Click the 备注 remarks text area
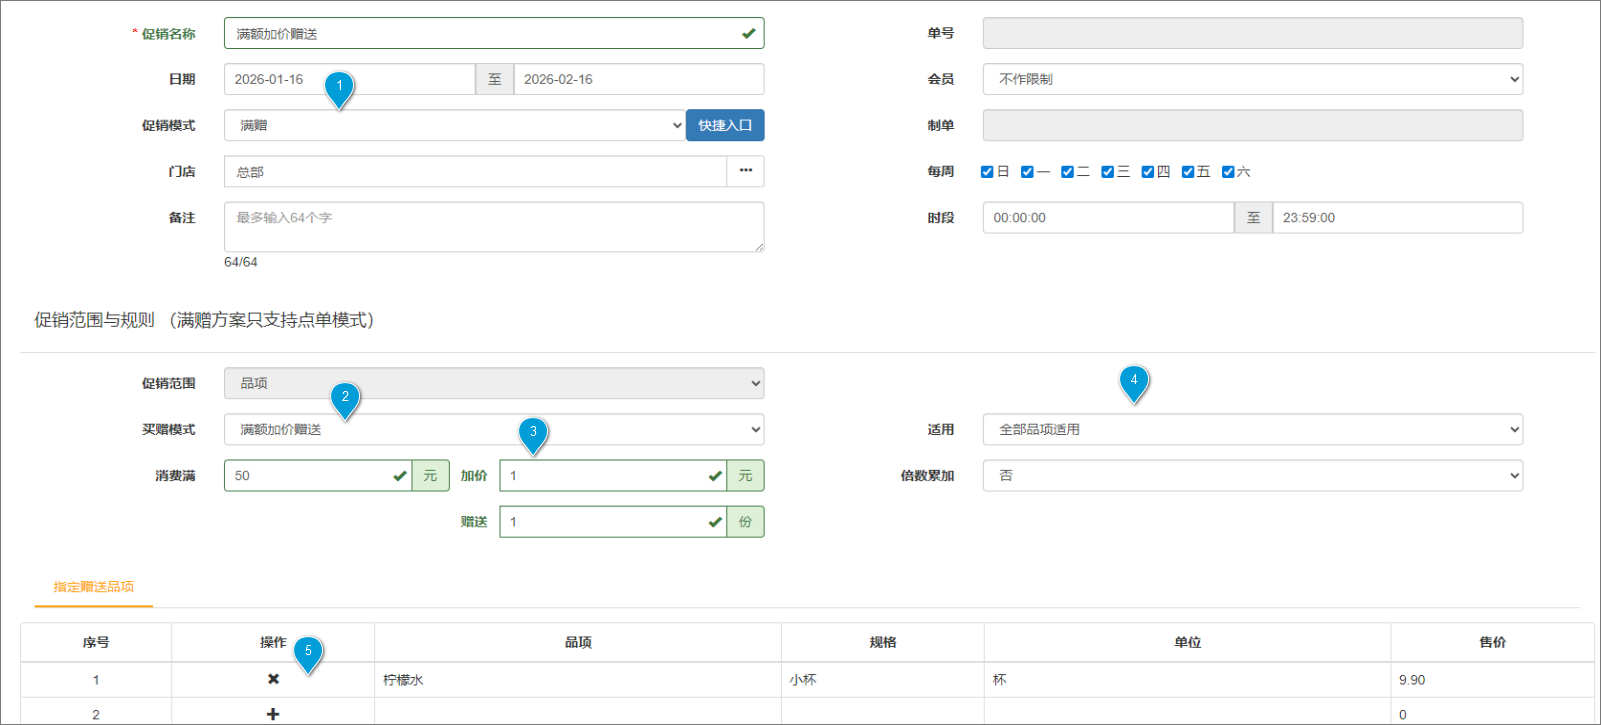This screenshot has height=725, width=1601. click(x=494, y=227)
